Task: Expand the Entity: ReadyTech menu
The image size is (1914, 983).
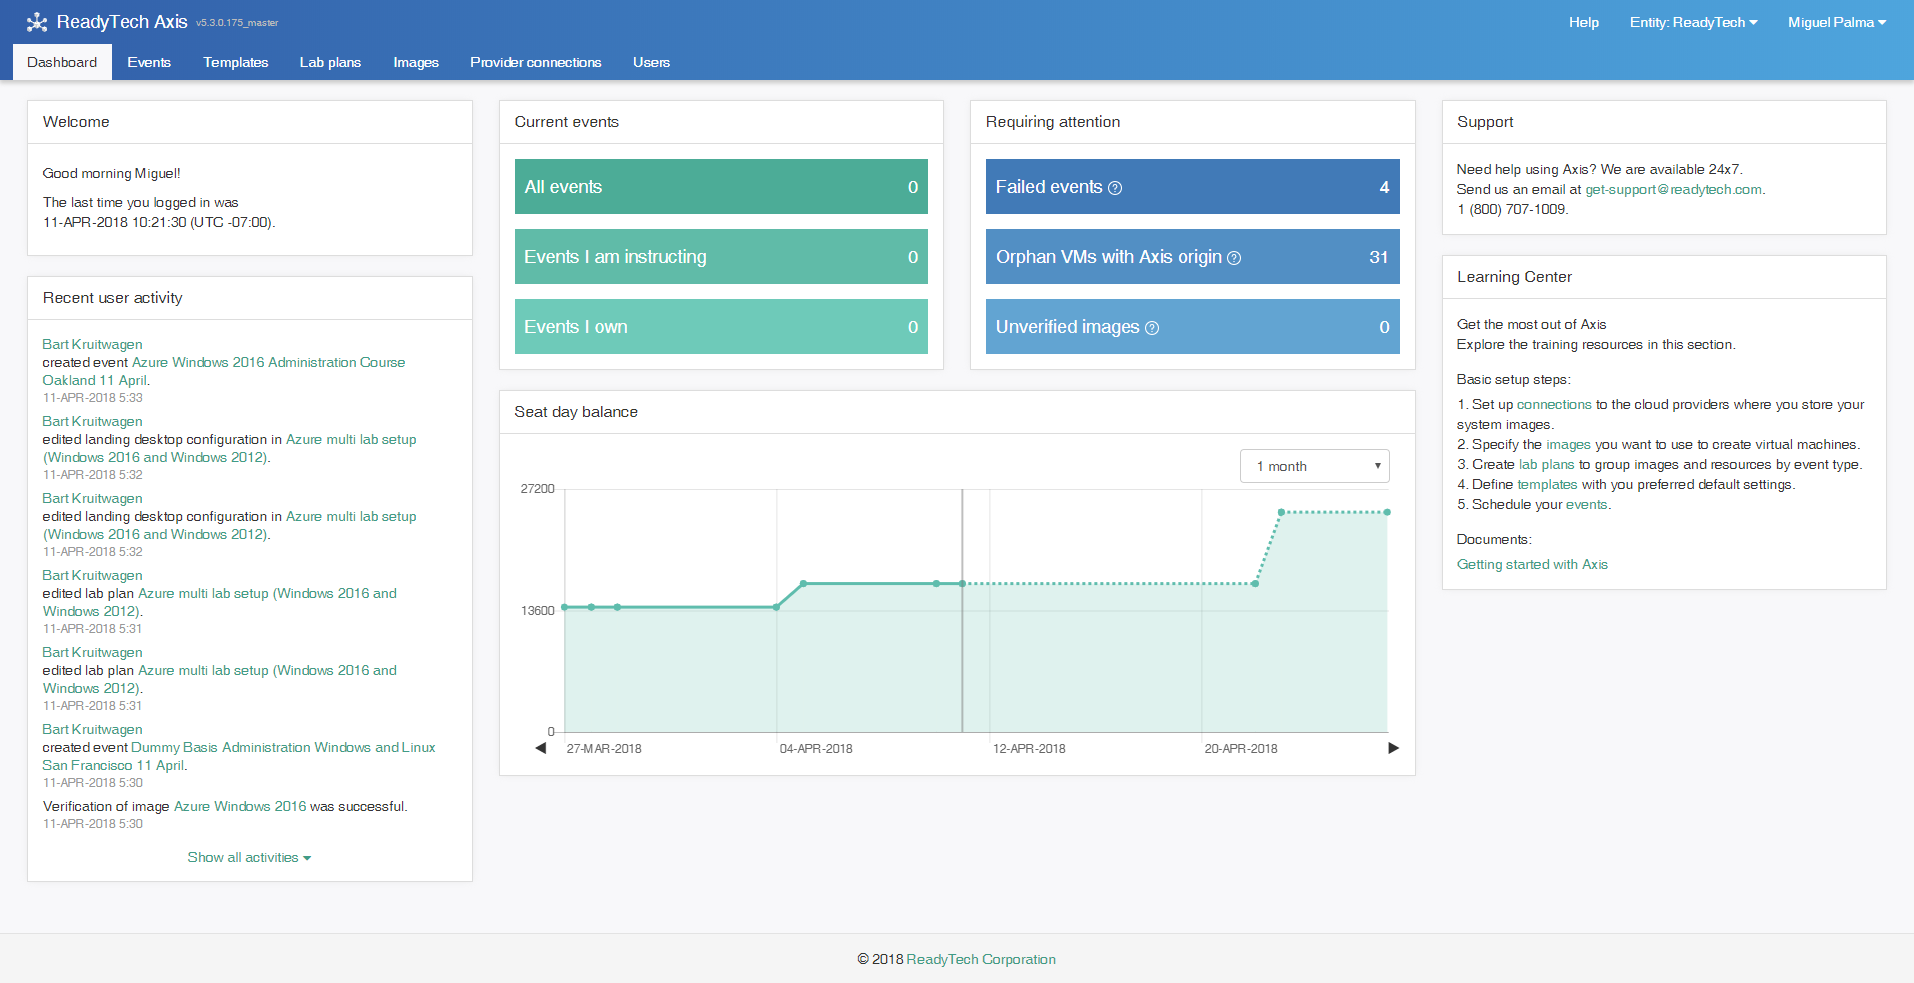Action: pos(1692,22)
